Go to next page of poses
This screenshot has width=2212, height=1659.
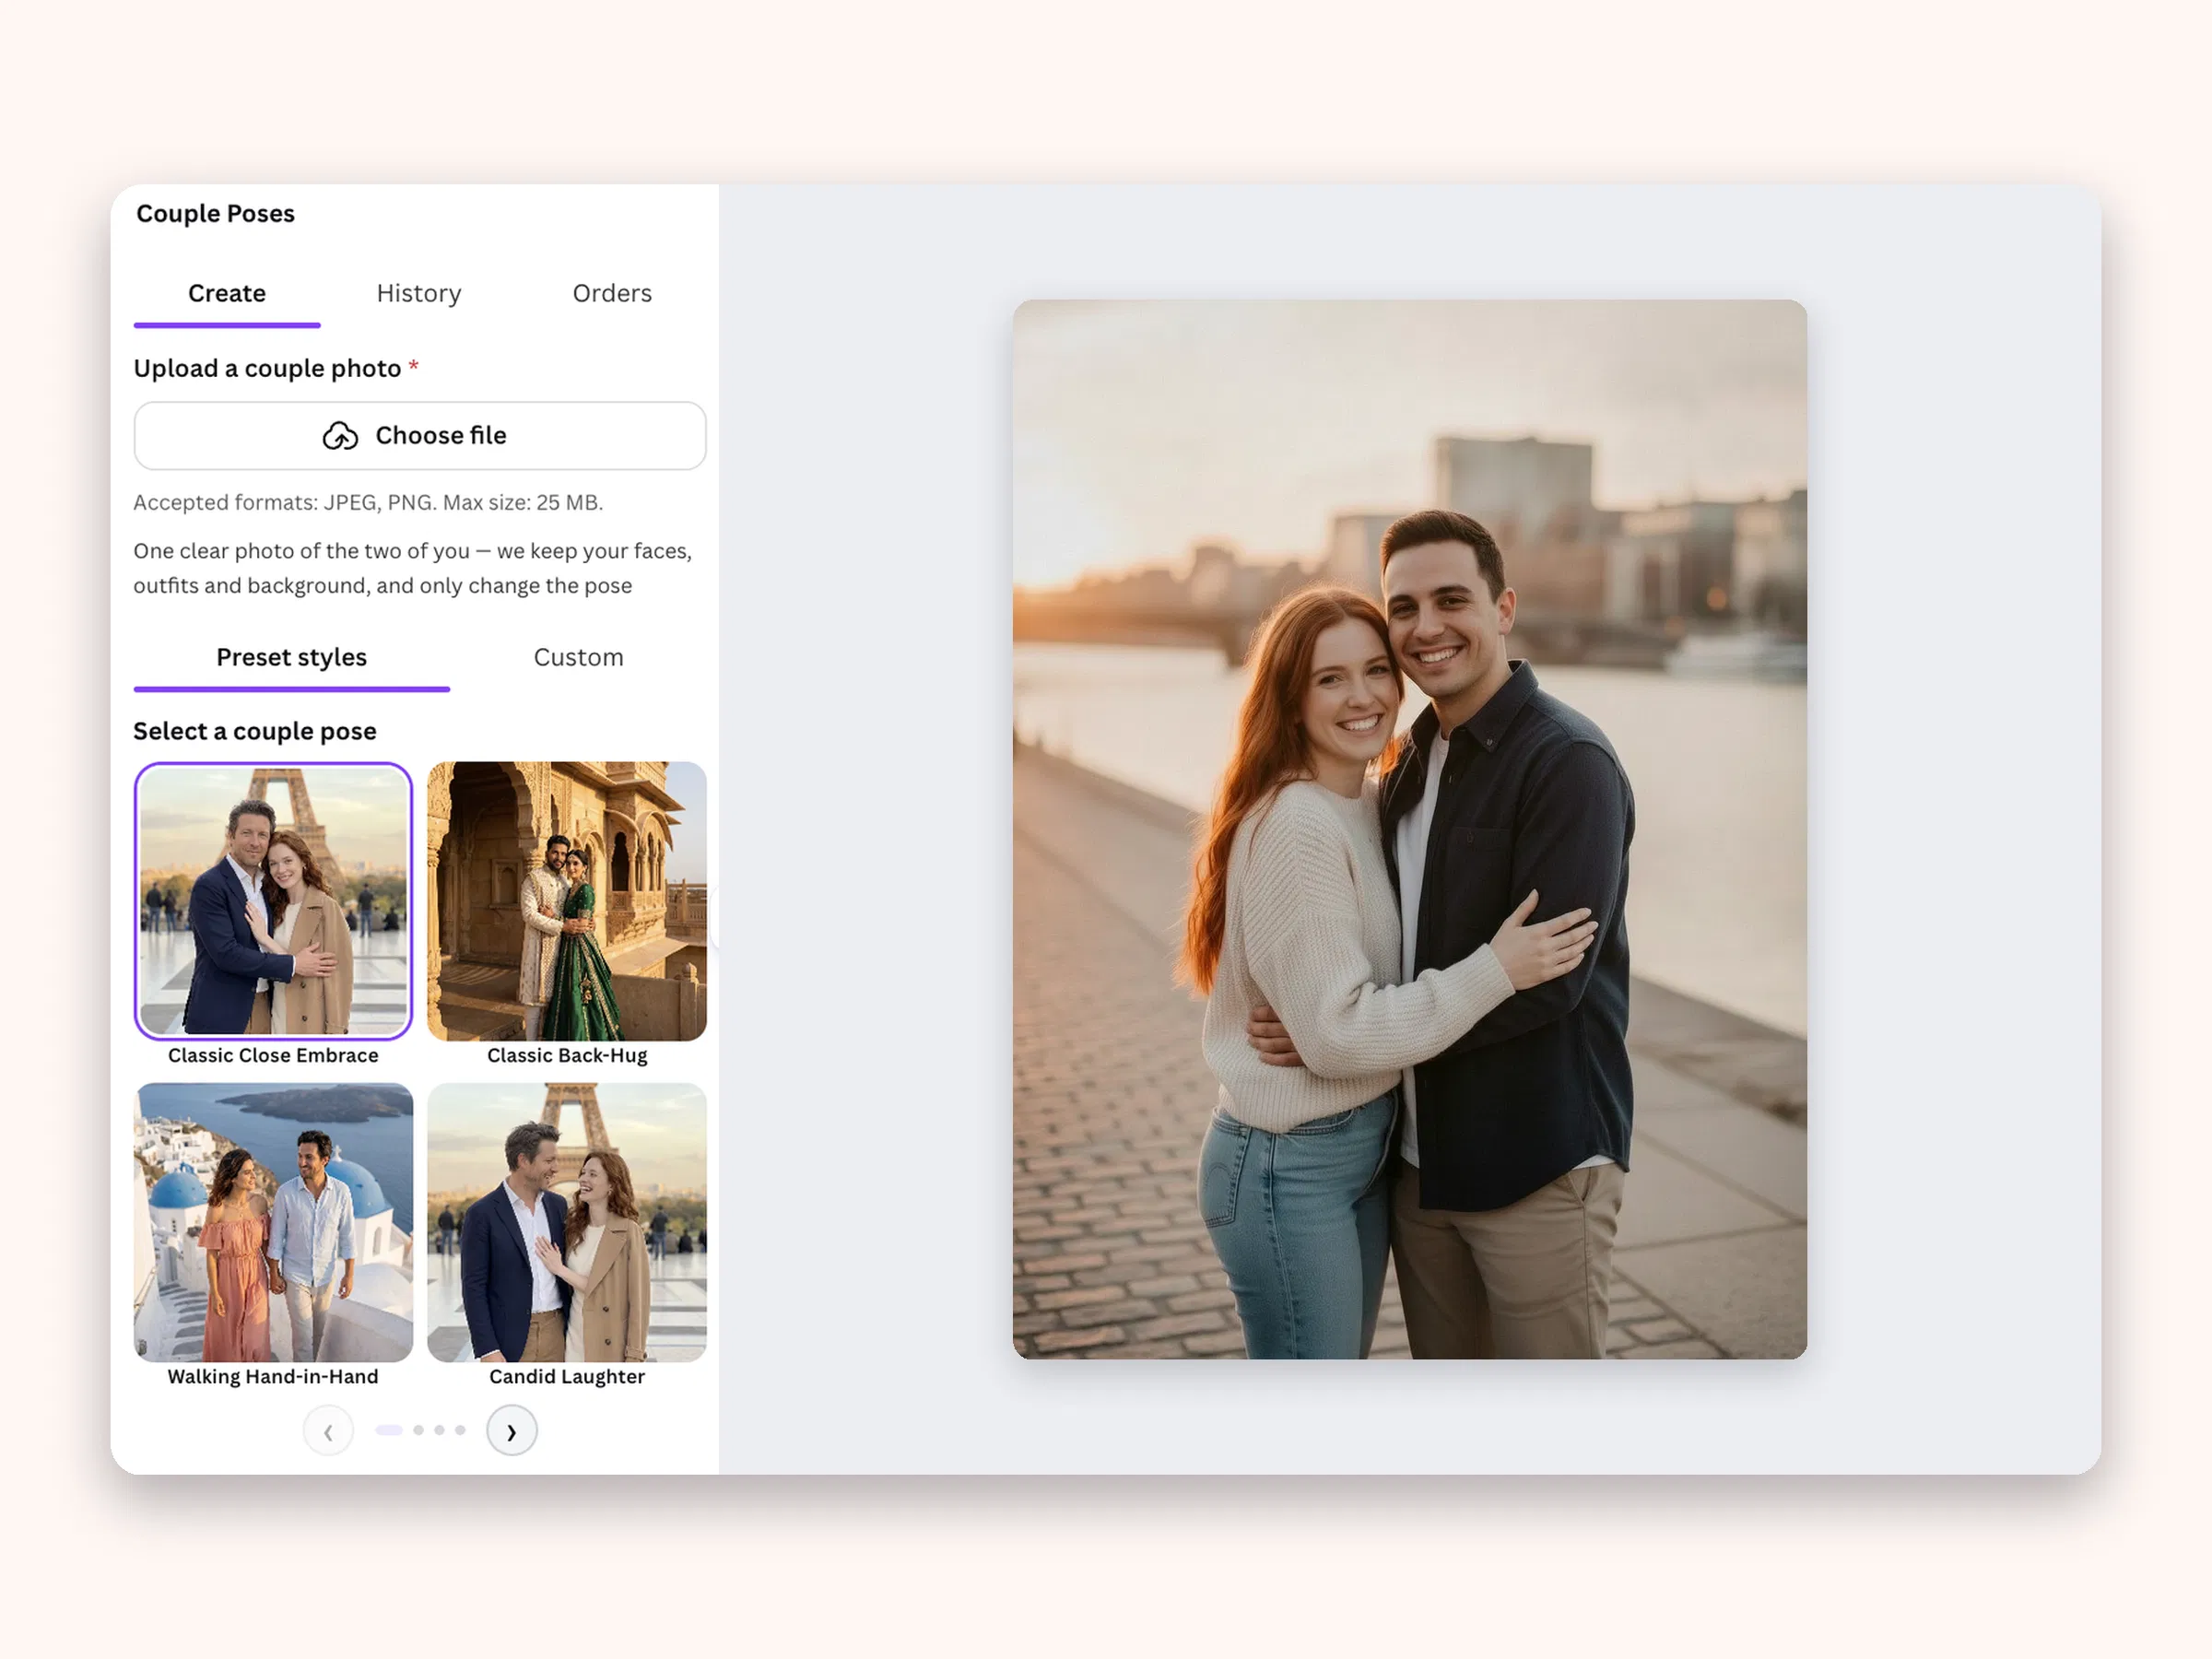point(512,1431)
